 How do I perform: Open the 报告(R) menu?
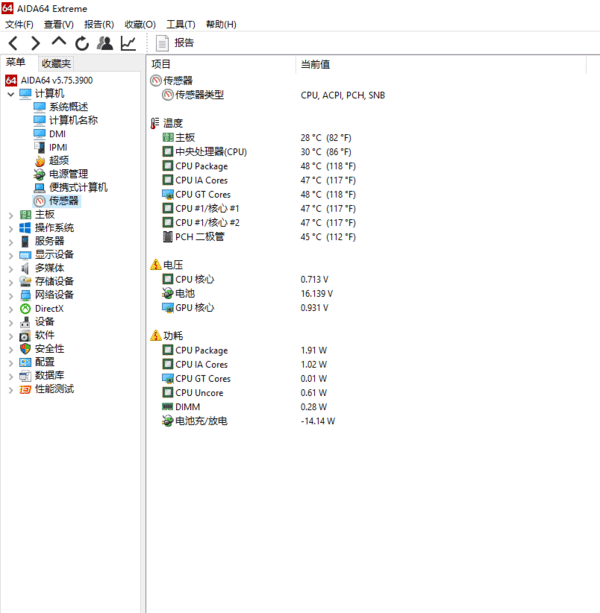(99, 24)
